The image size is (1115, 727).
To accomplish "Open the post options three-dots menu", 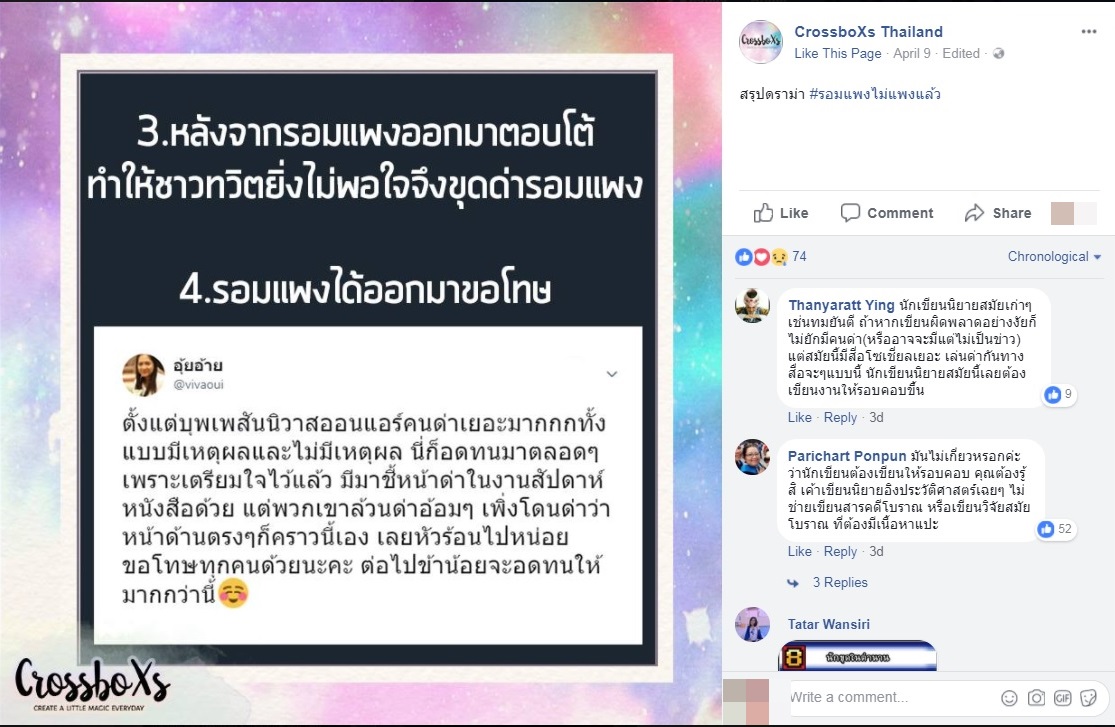I will pyautogui.click(x=1089, y=31).
